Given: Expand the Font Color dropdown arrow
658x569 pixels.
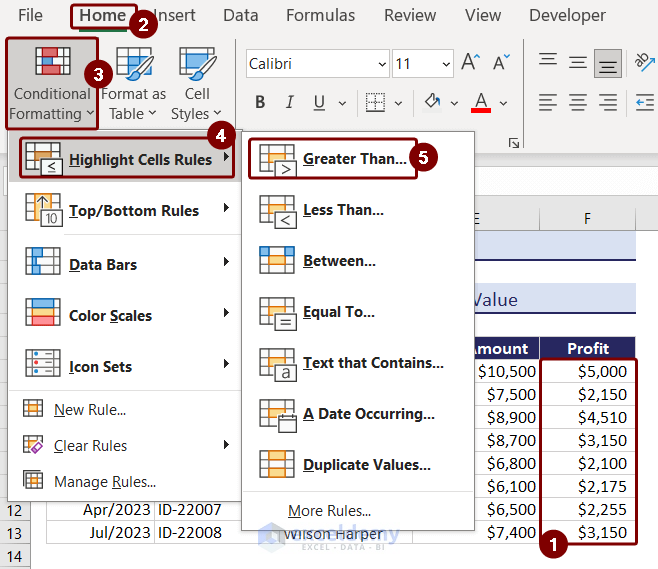Looking at the screenshot, I should coord(504,103).
